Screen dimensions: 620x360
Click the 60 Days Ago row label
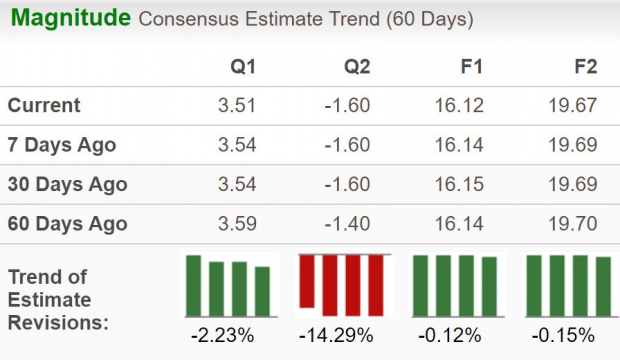[x=68, y=224]
